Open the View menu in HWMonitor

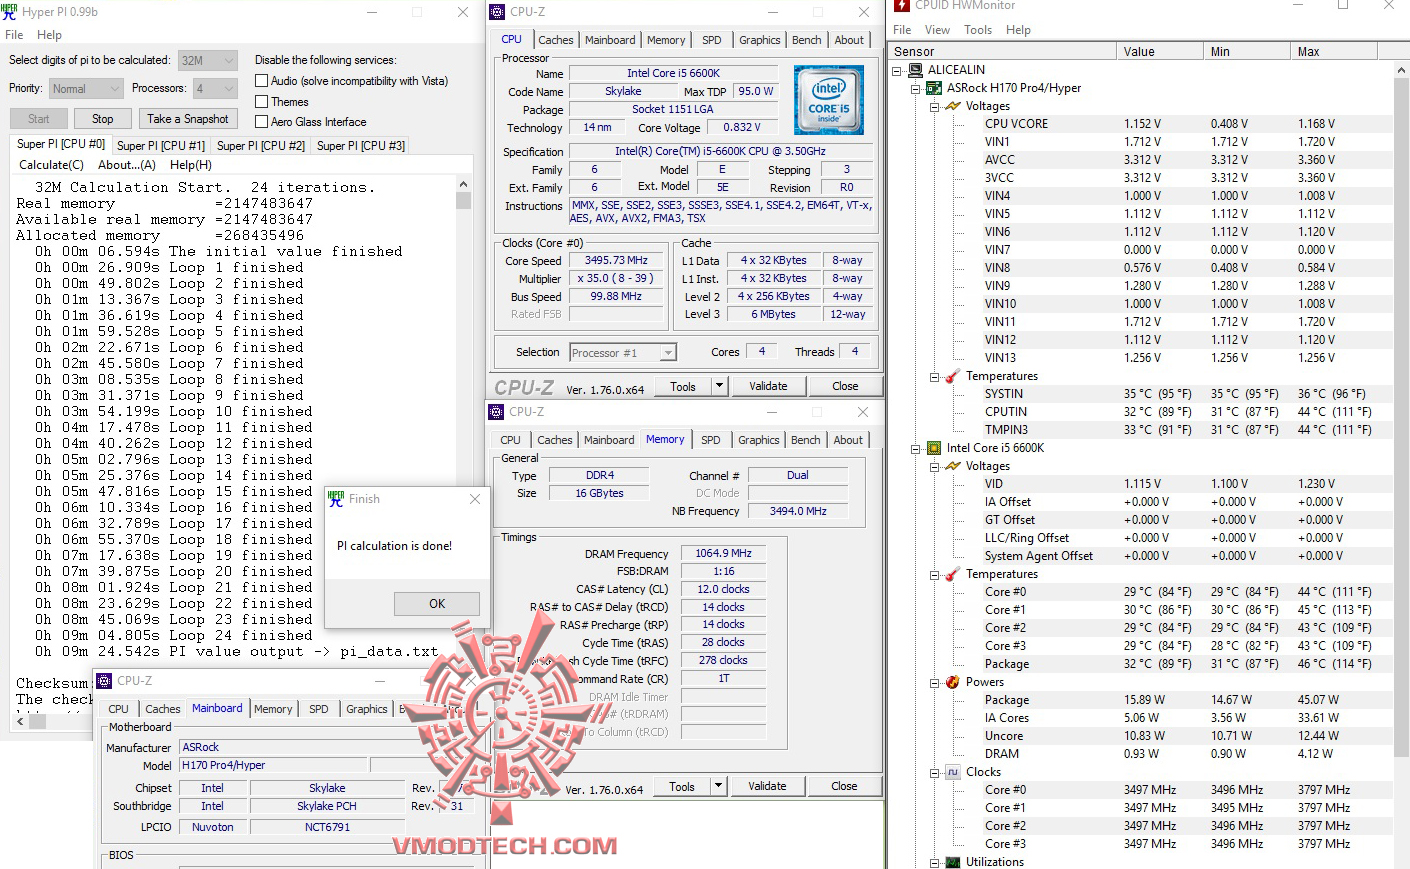pos(937,30)
